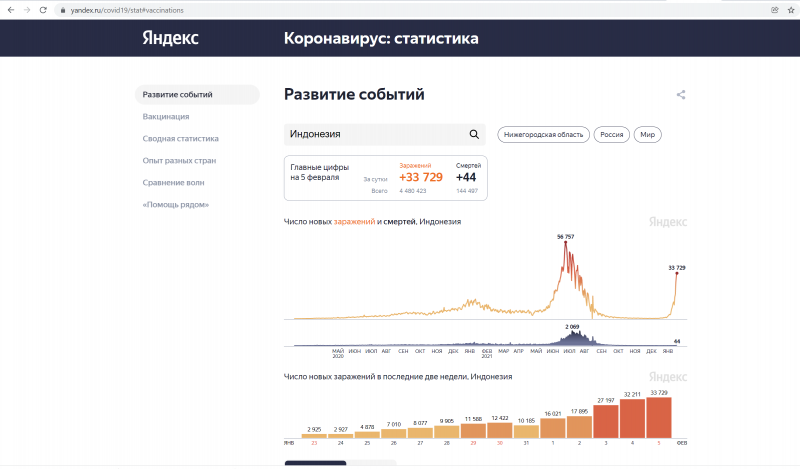
Task: Click the yandex.ru/covid19 address bar URL
Action: (x=127, y=10)
